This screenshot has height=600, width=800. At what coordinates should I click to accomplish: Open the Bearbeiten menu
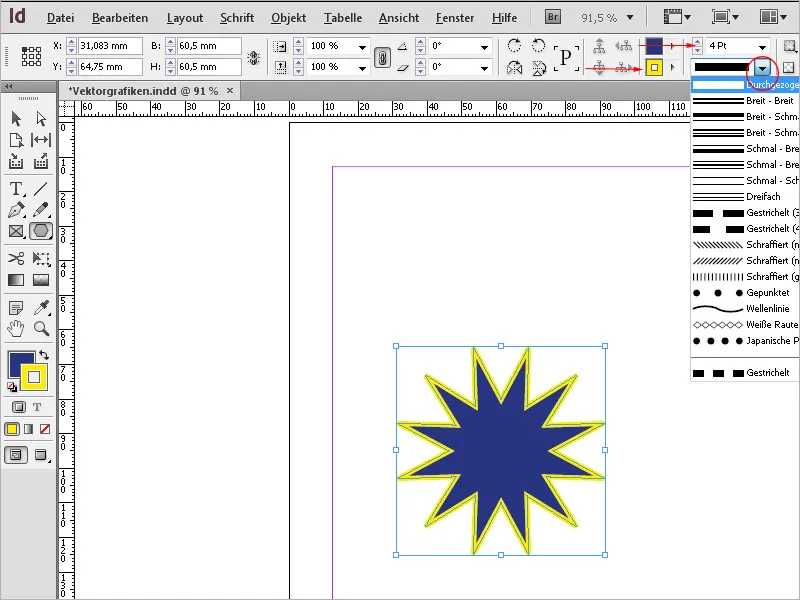[x=120, y=18]
